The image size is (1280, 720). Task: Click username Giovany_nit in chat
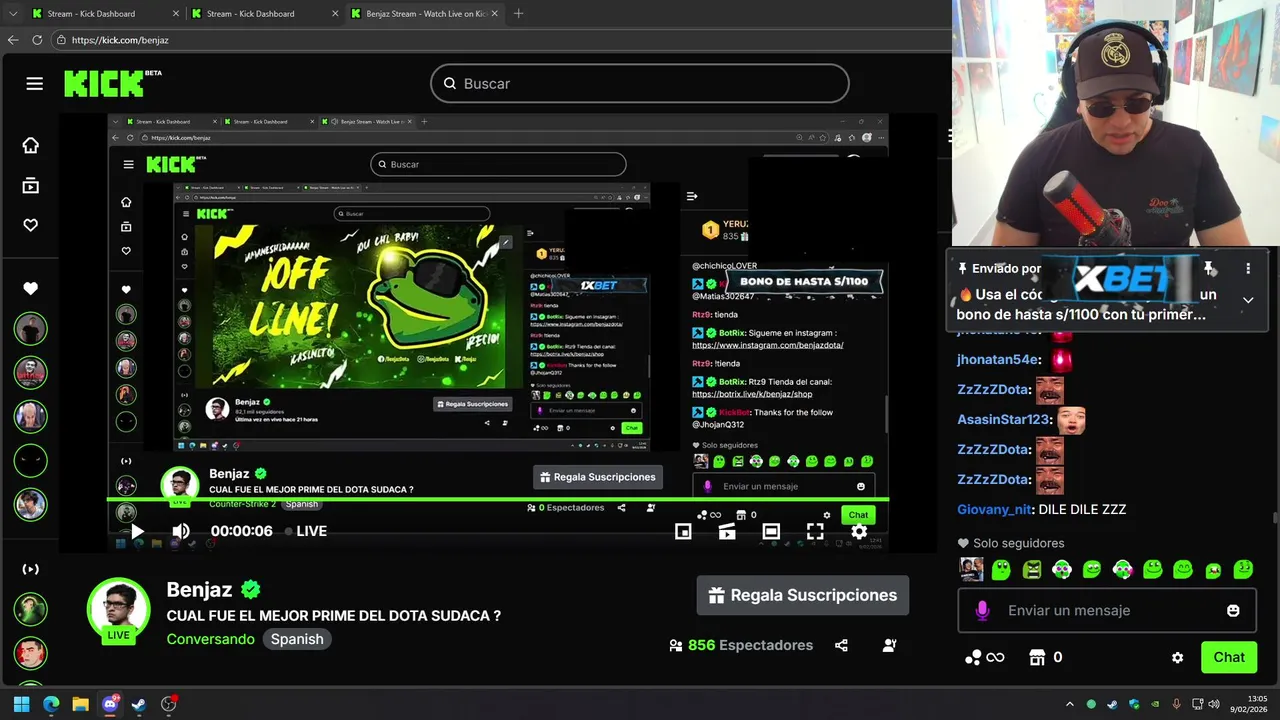point(994,510)
